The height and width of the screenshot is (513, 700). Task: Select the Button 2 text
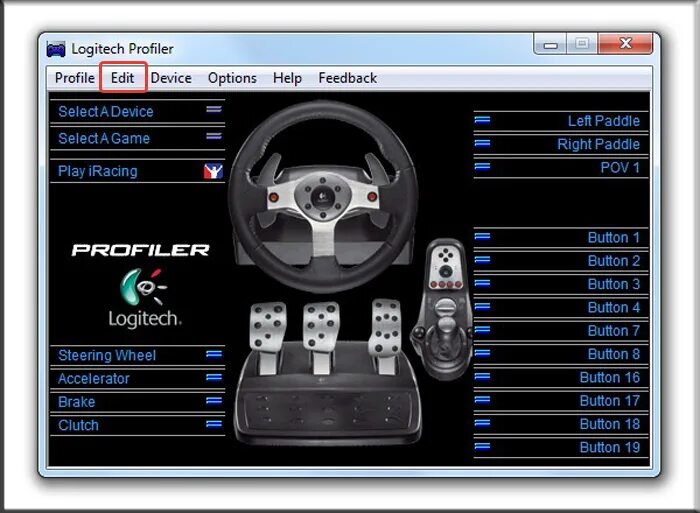click(614, 260)
